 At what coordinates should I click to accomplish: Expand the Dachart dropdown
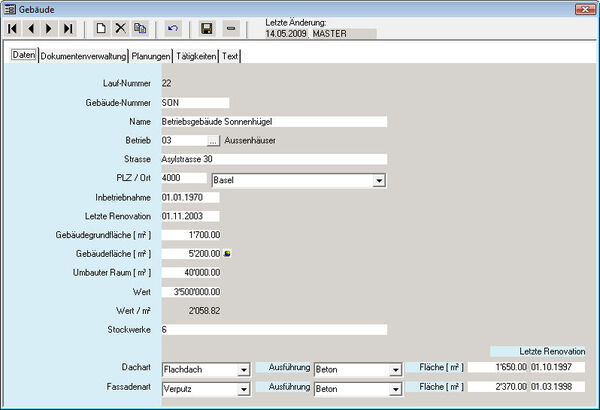pyautogui.click(x=243, y=369)
